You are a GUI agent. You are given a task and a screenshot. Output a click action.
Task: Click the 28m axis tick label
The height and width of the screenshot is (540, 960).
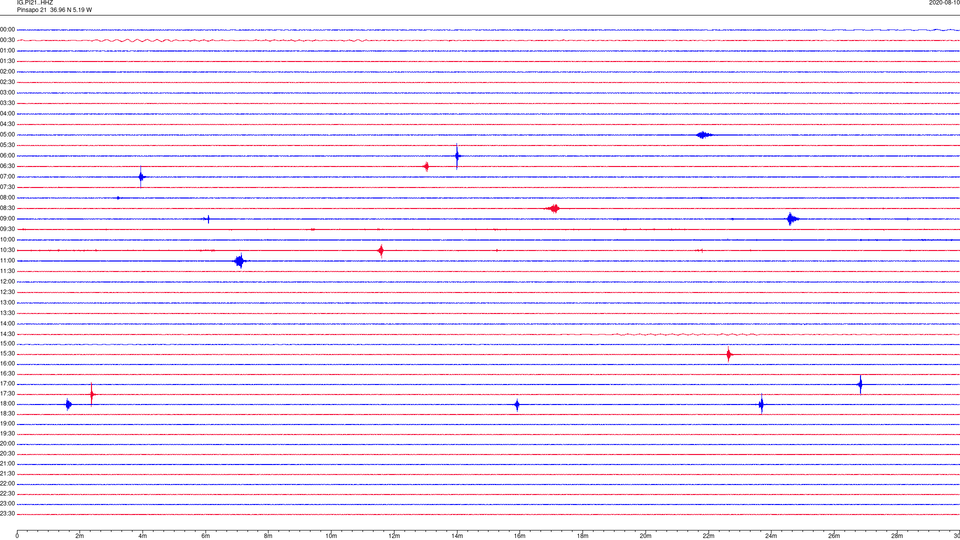click(897, 536)
